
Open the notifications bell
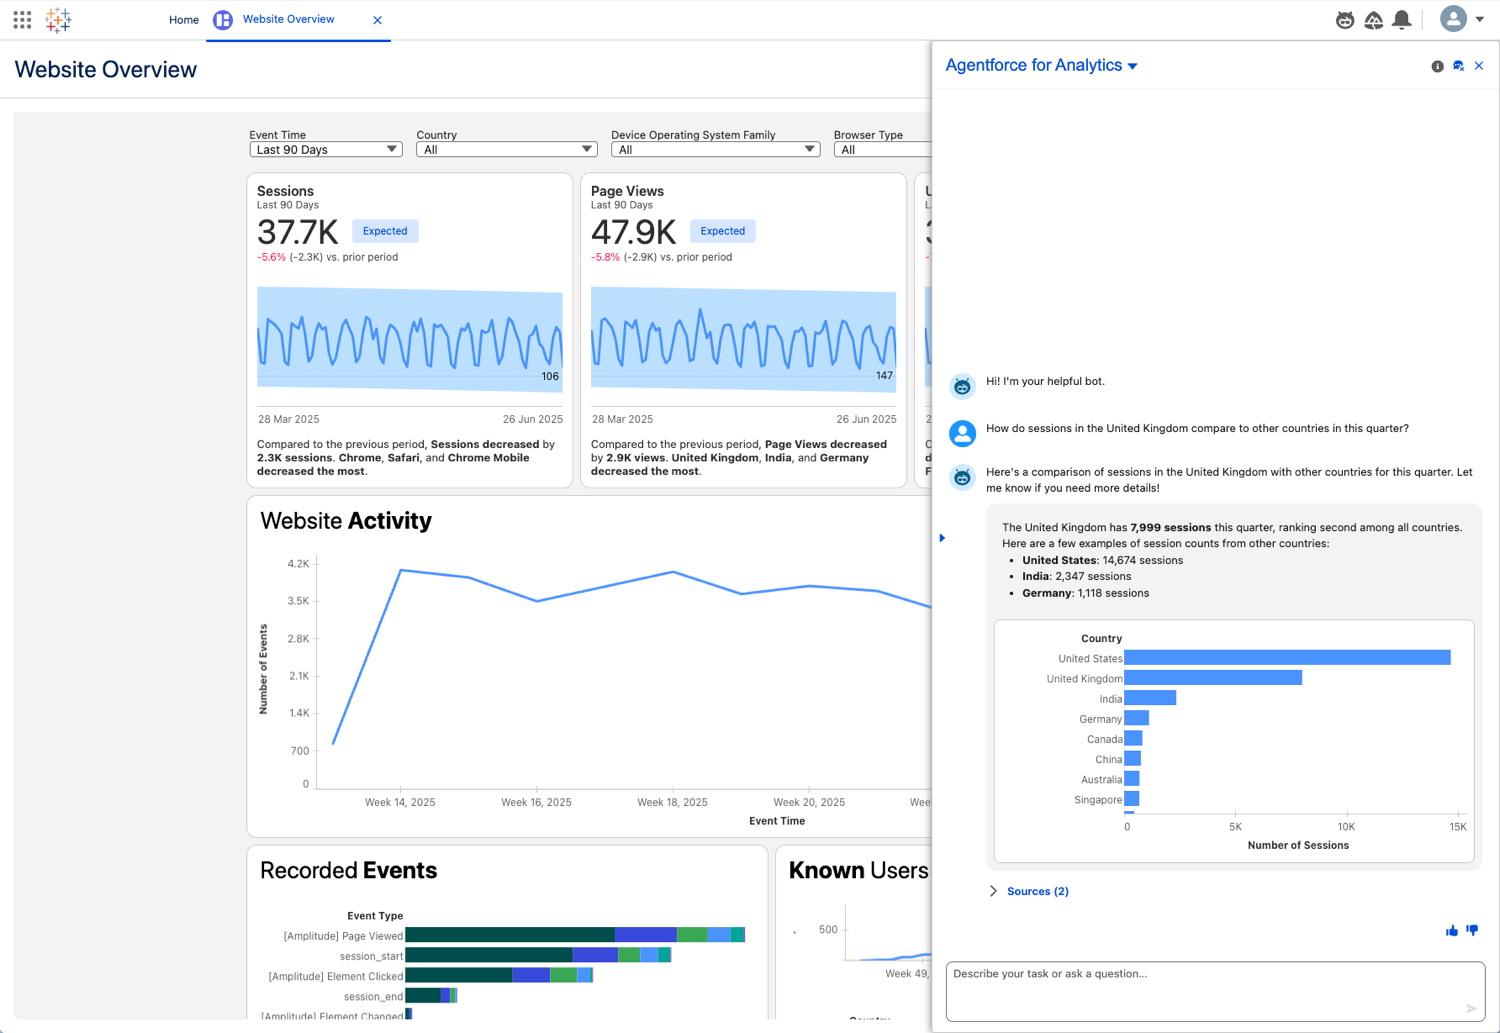click(1402, 19)
